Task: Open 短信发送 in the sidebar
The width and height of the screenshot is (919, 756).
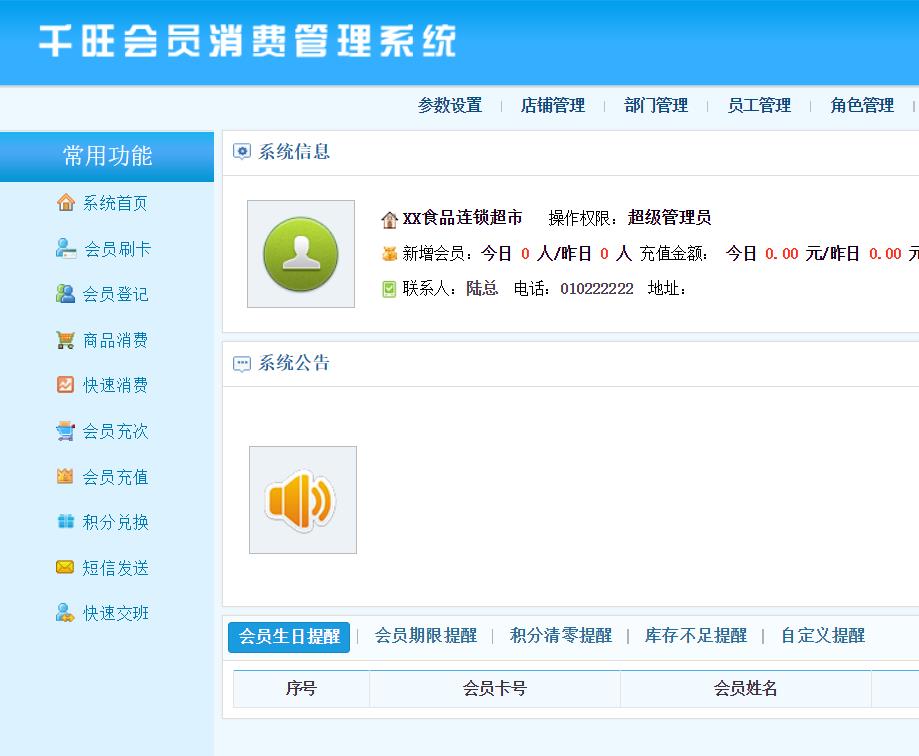Action: coord(115,568)
